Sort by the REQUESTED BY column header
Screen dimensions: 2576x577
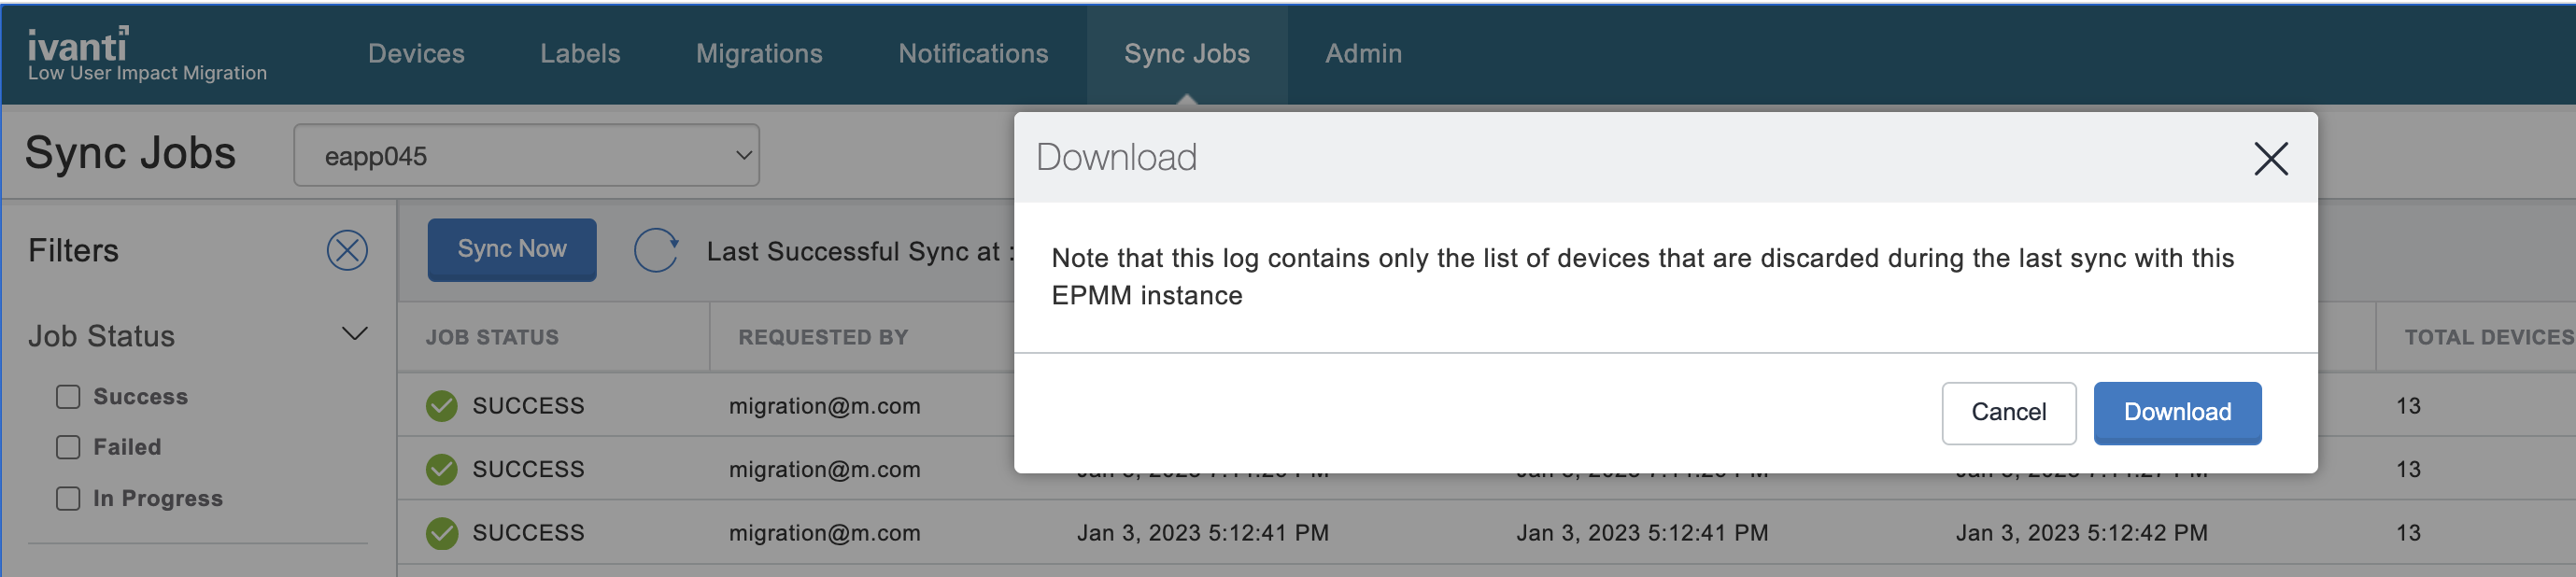point(823,337)
